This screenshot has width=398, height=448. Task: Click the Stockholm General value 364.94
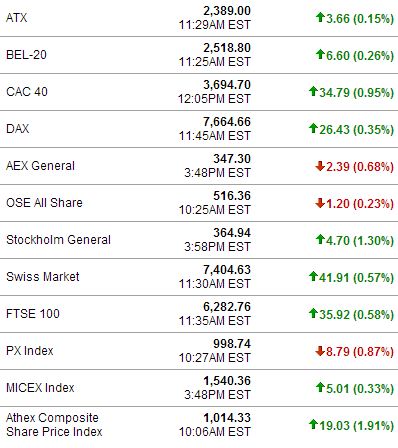point(232,233)
